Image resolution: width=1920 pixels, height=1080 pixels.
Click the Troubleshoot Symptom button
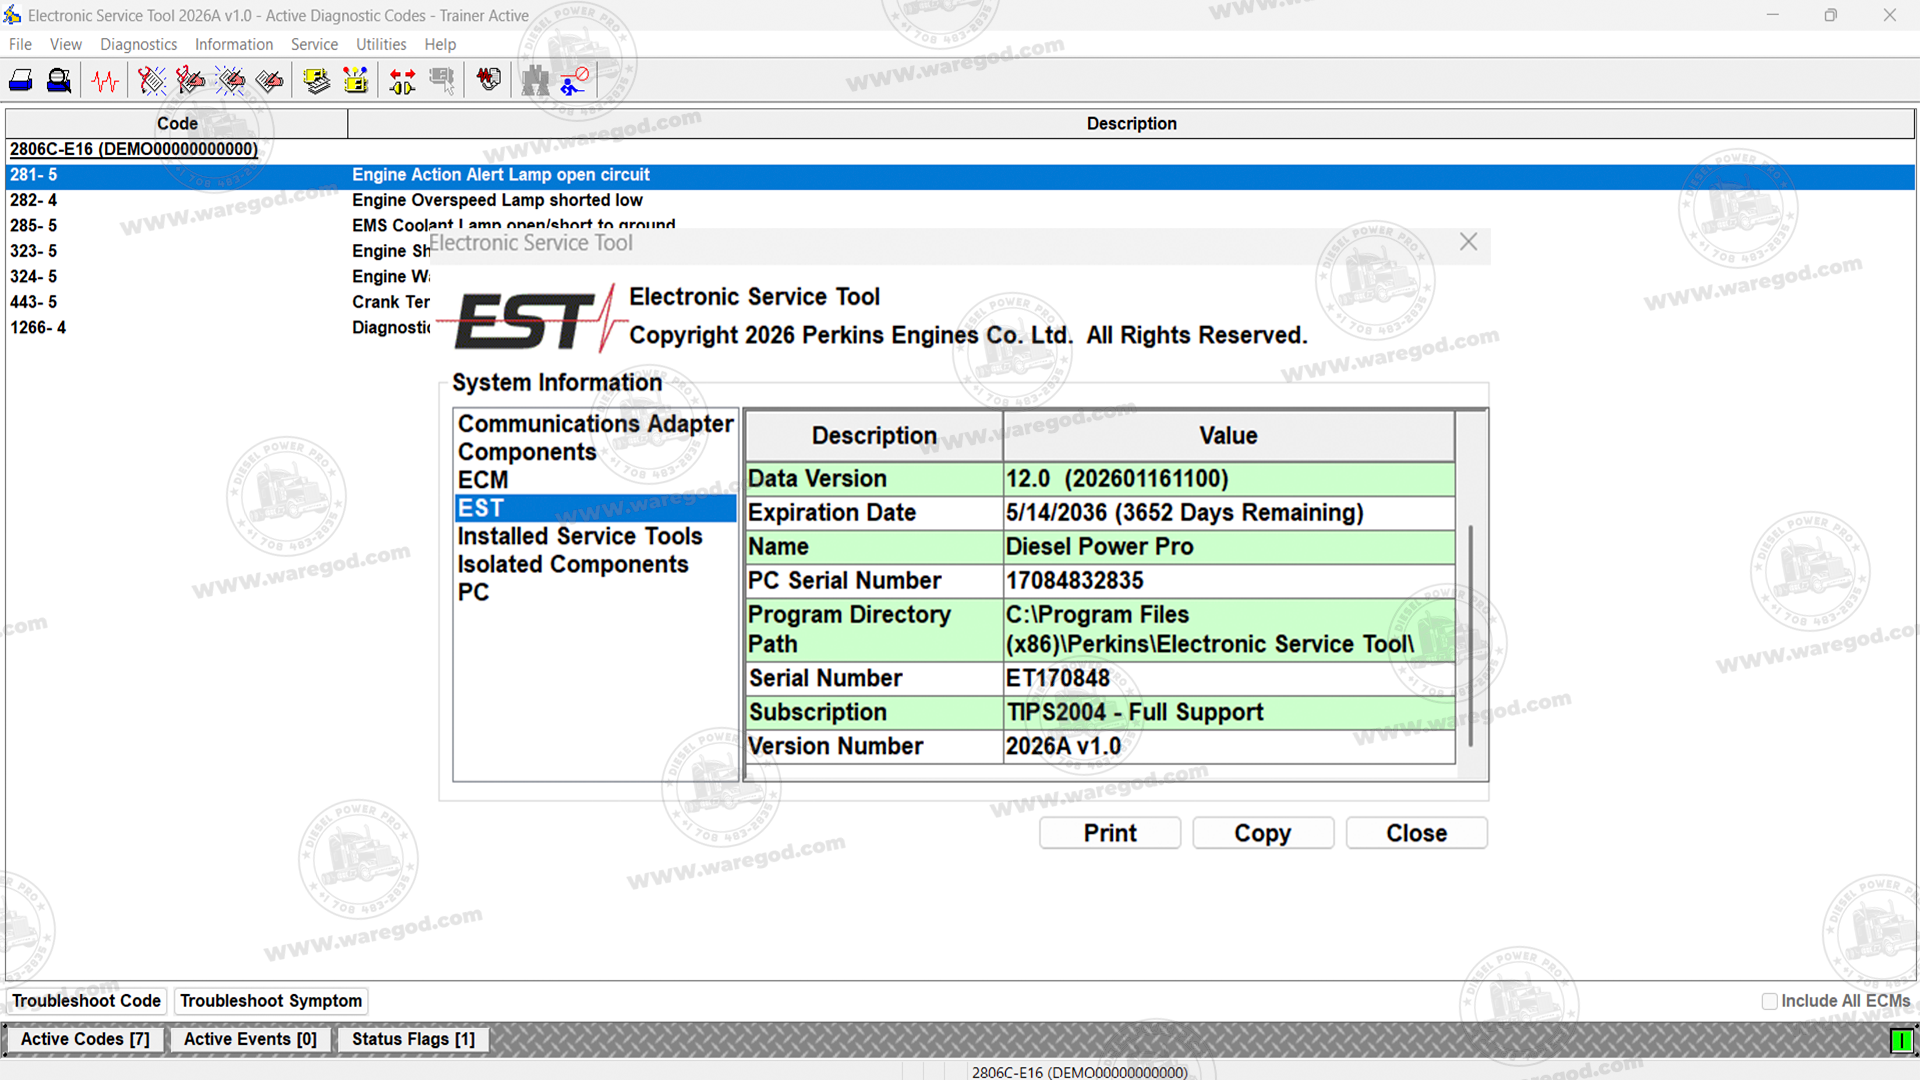271,1001
